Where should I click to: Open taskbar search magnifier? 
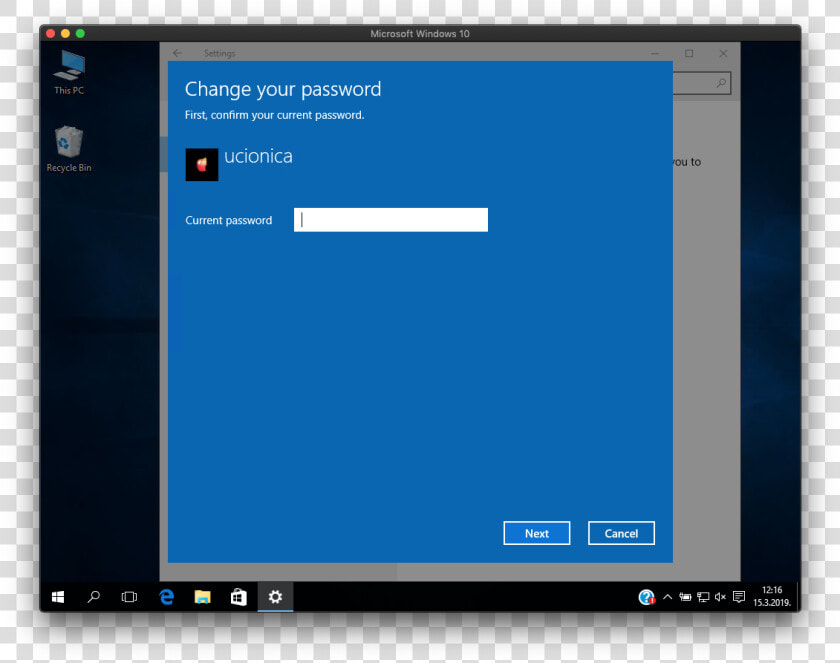click(93, 597)
